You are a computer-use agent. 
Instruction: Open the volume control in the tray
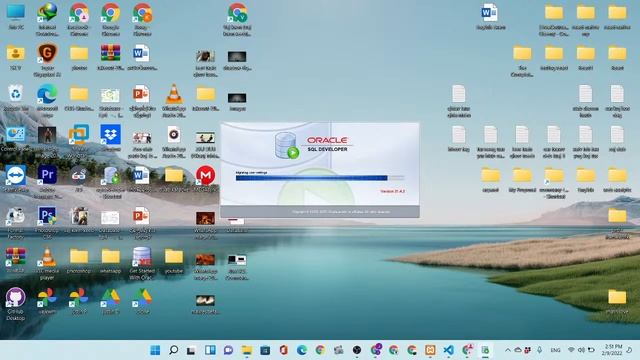point(581,350)
